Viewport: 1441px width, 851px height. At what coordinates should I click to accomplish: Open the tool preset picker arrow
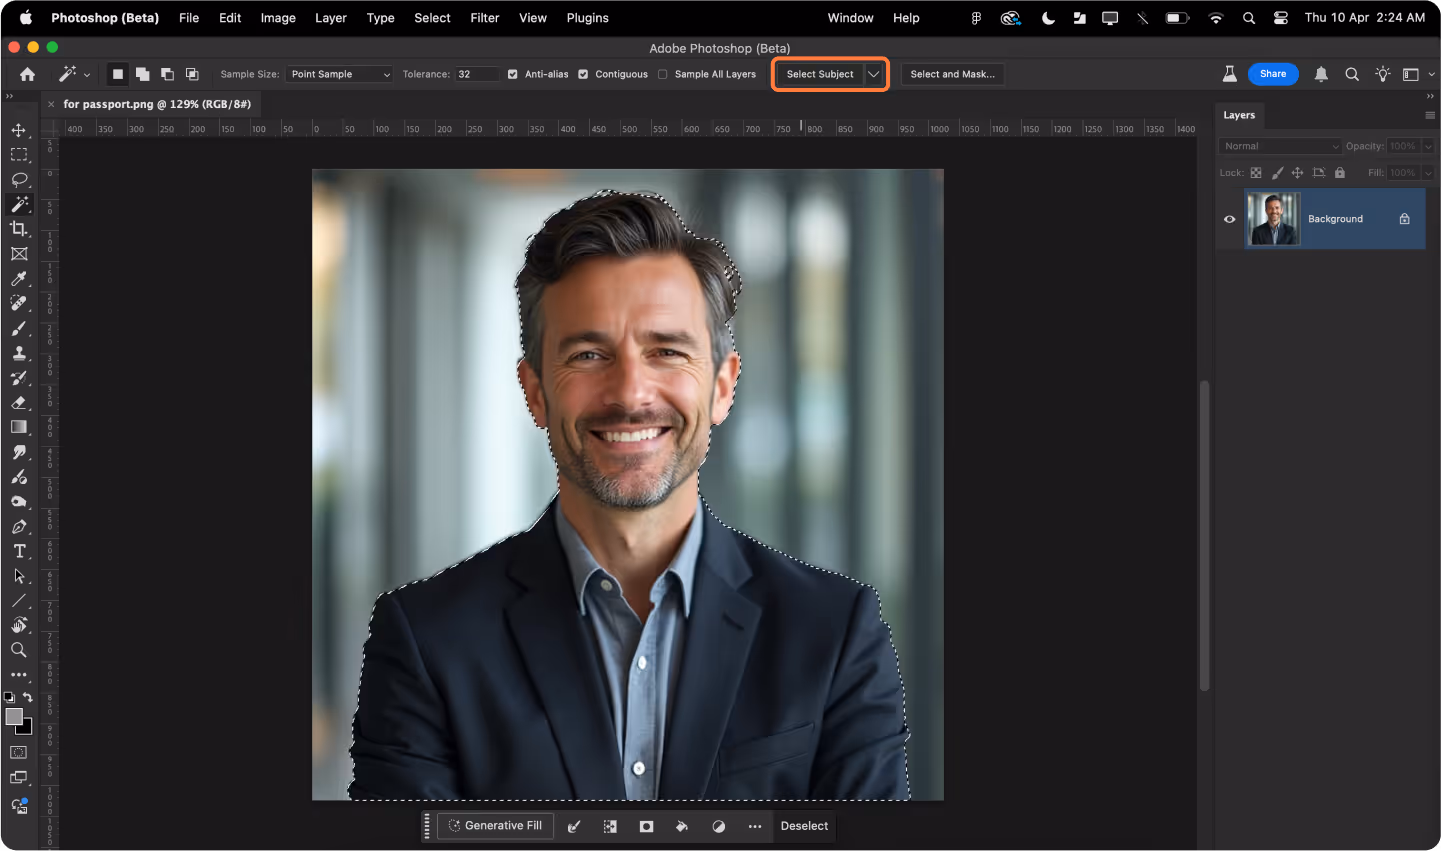87,75
